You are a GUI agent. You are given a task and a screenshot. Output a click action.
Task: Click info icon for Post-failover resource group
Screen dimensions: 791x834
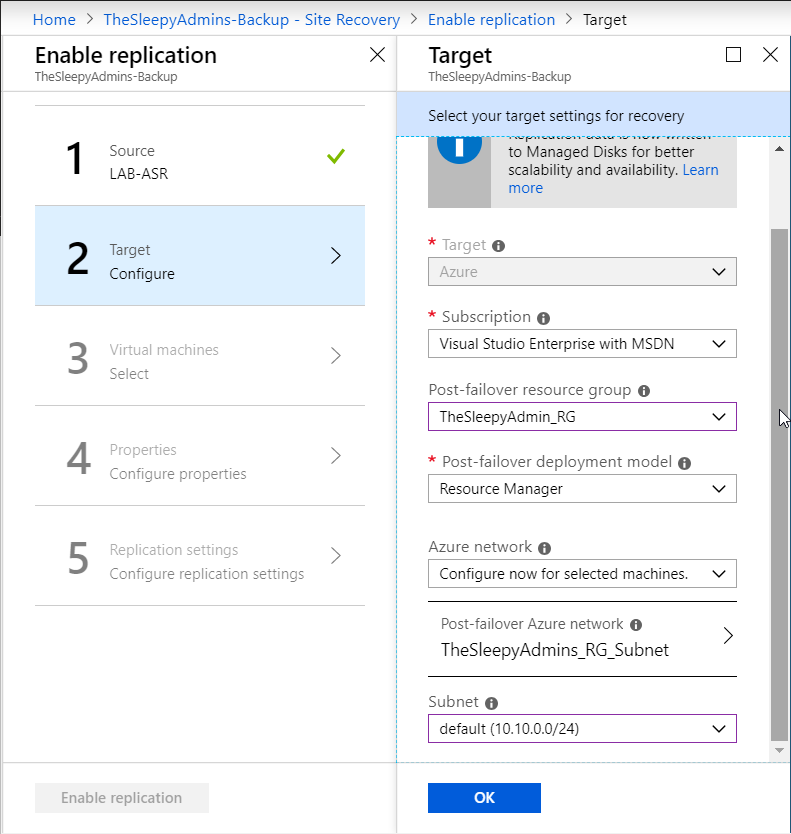[644, 391]
